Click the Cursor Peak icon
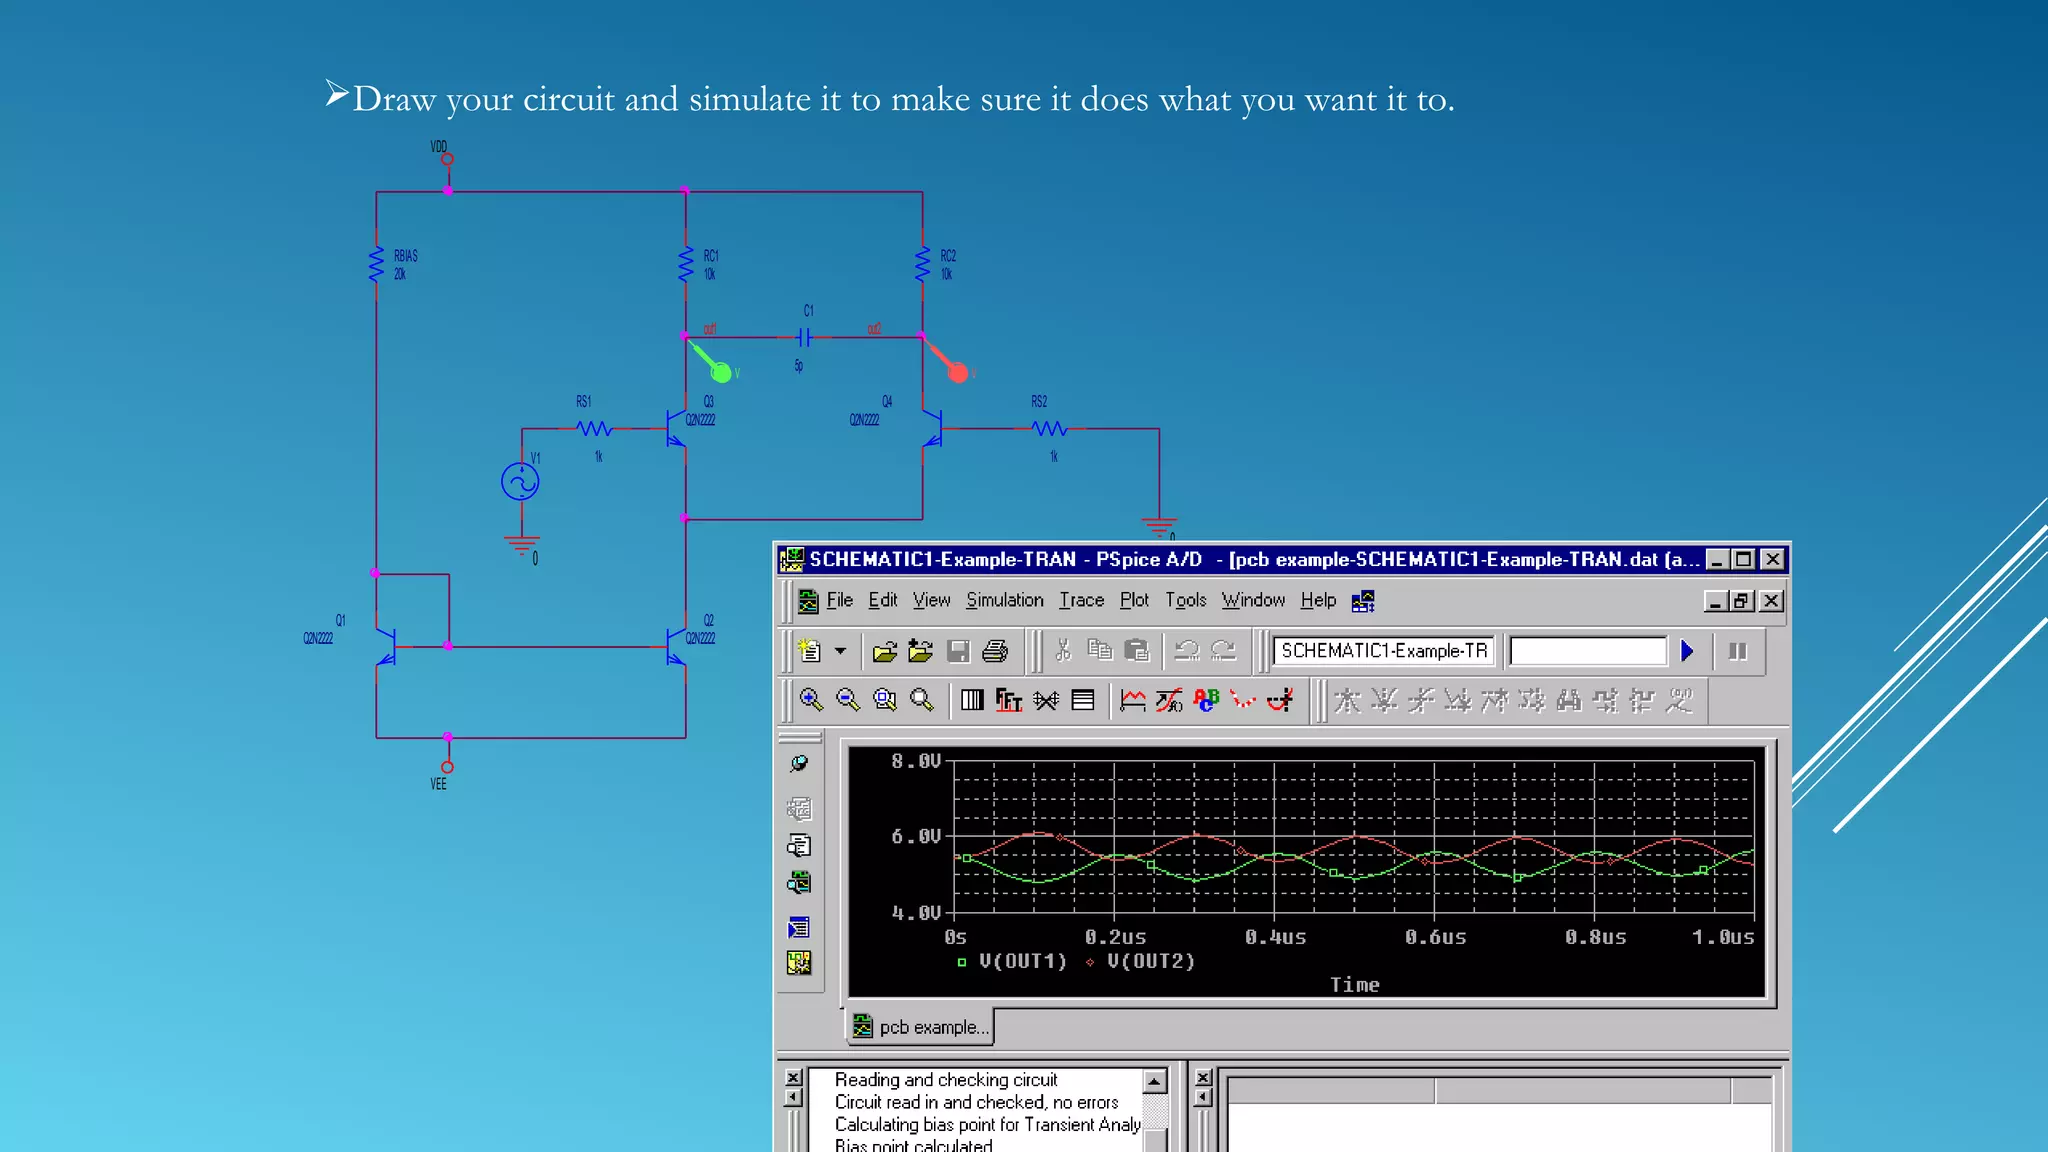The image size is (2048, 1152). coord(1347,700)
